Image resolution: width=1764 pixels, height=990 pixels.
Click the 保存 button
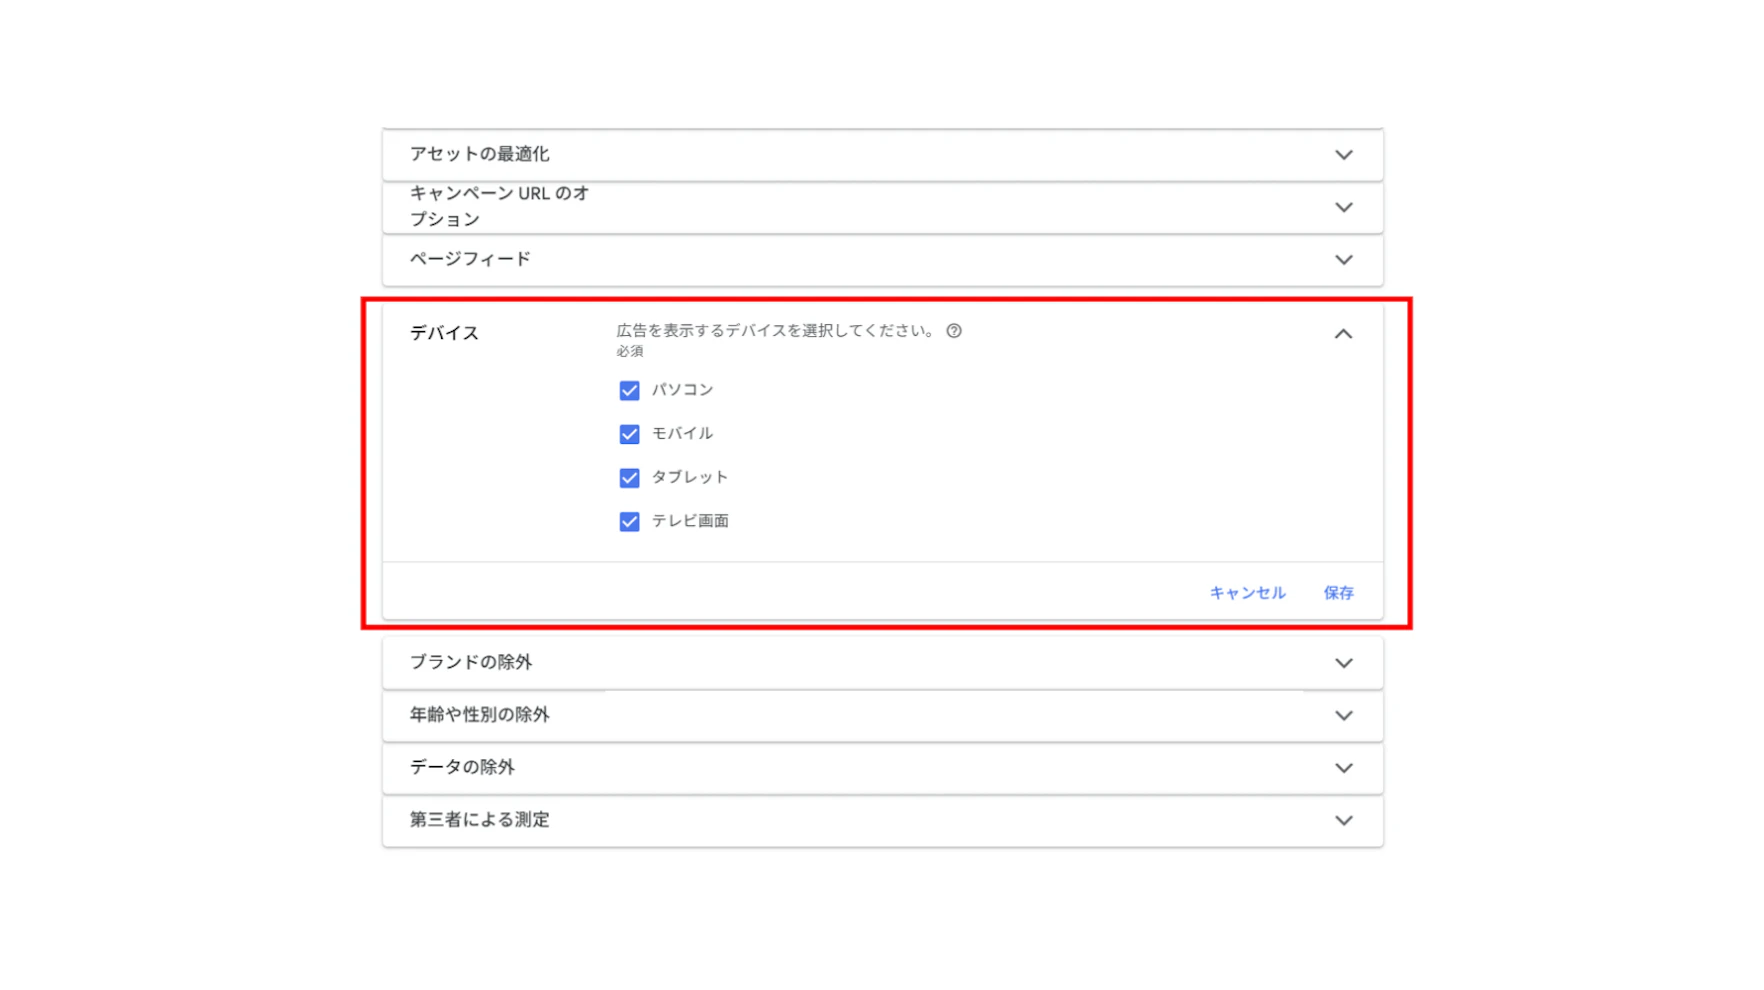coord(1338,593)
